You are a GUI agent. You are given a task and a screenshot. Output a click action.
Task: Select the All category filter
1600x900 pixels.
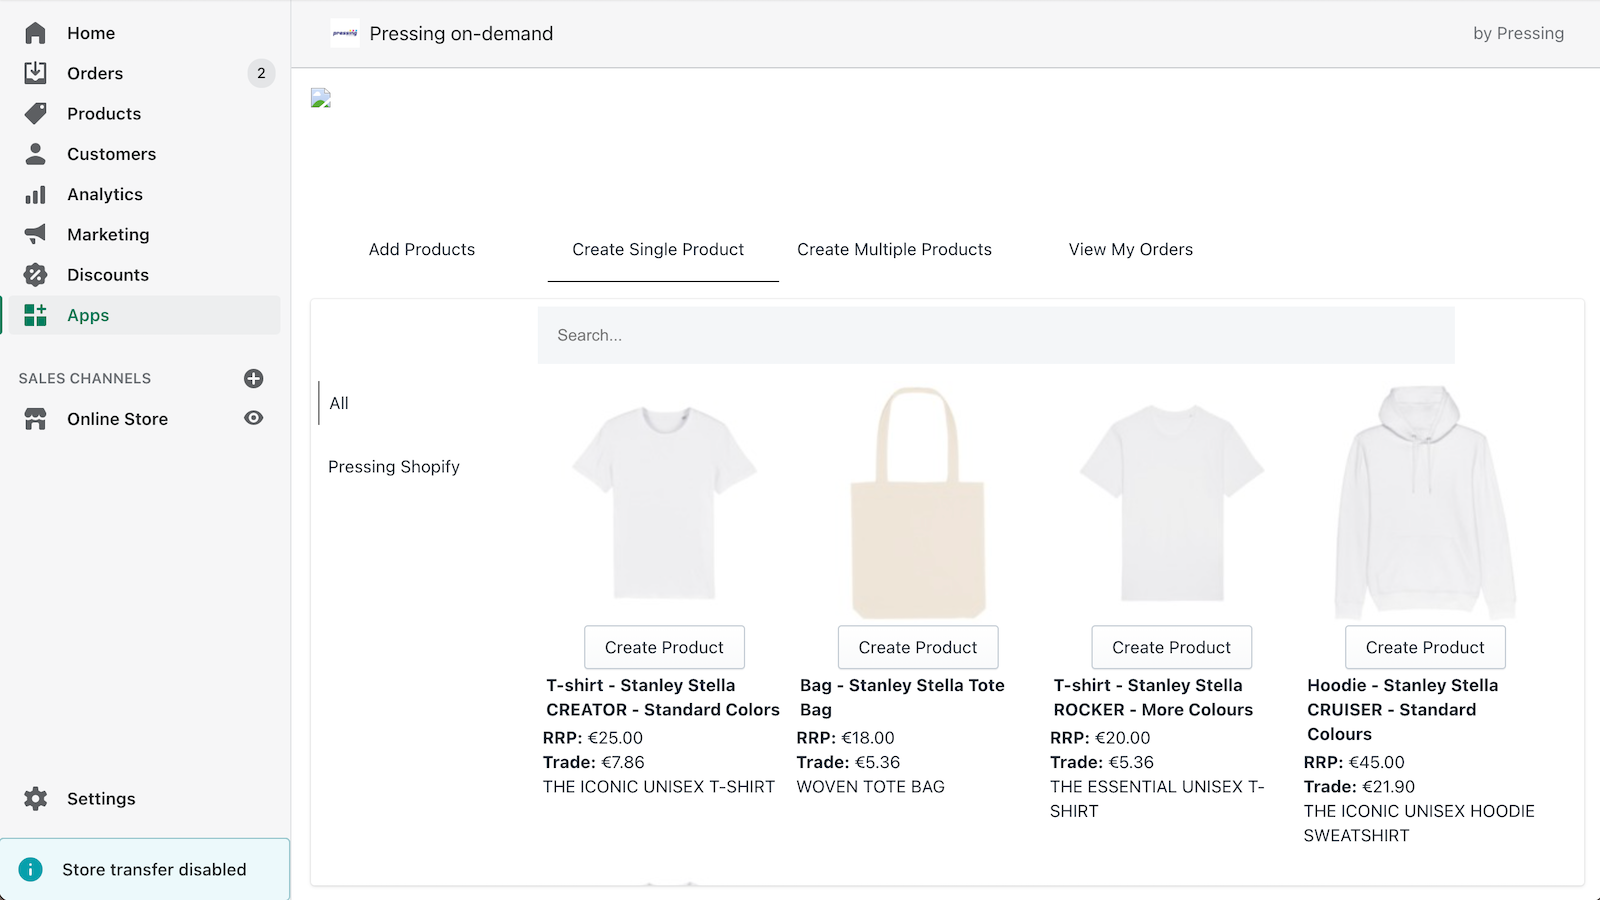[339, 403]
